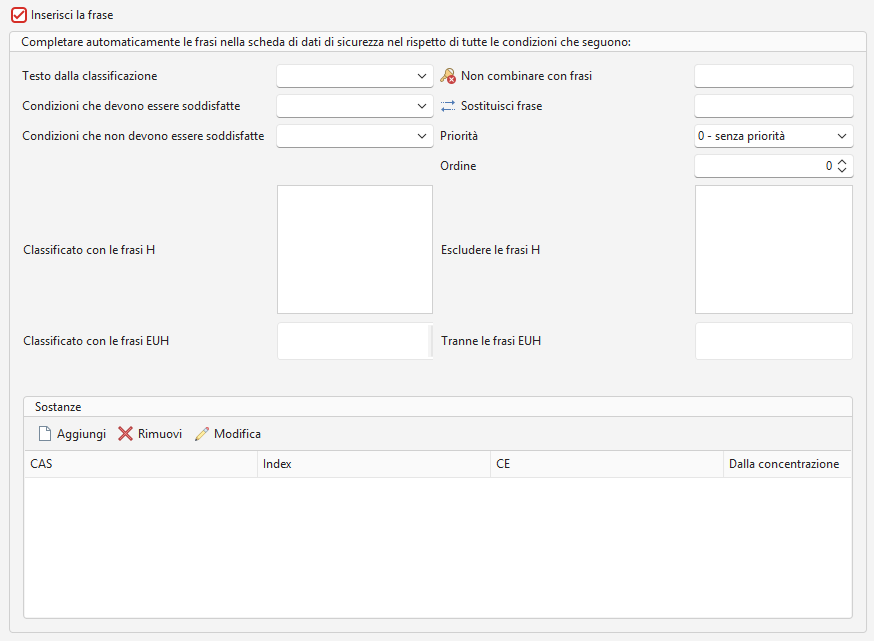Open the Priorità dropdown
The width and height of the screenshot is (874, 641).
[x=774, y=136]
